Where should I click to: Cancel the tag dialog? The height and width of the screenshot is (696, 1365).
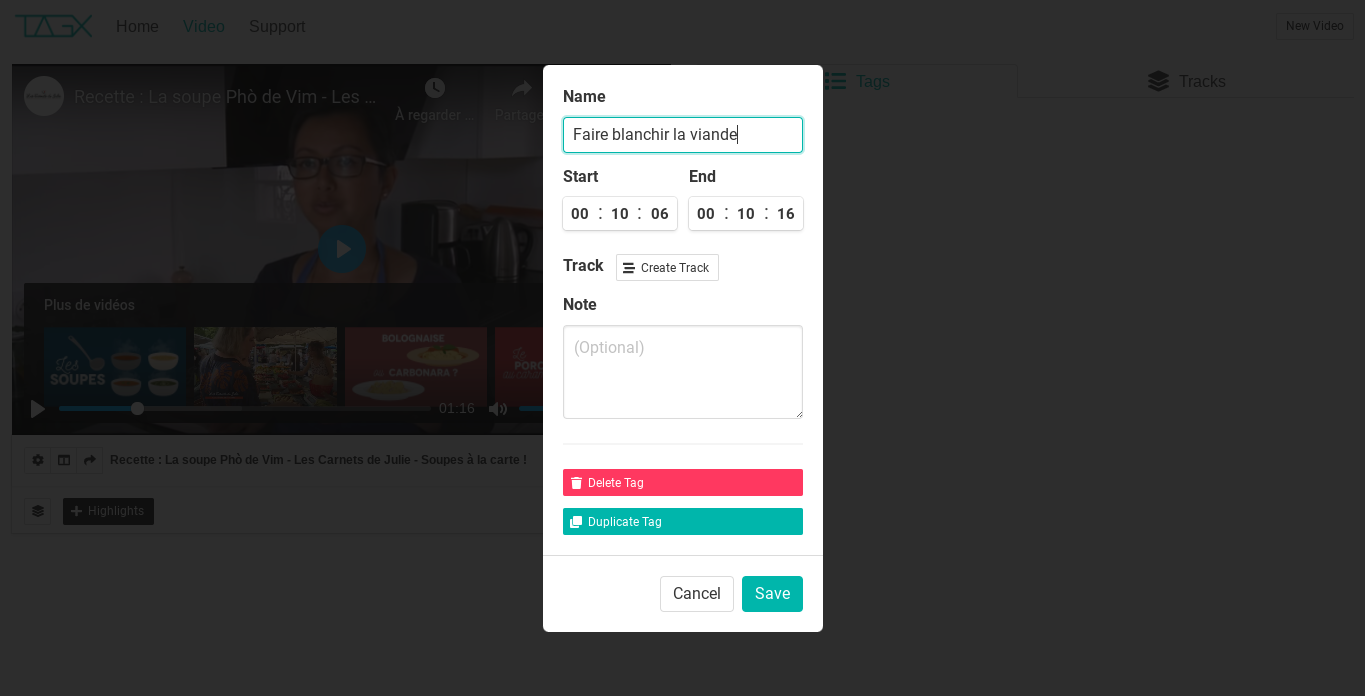coord(697,594)
